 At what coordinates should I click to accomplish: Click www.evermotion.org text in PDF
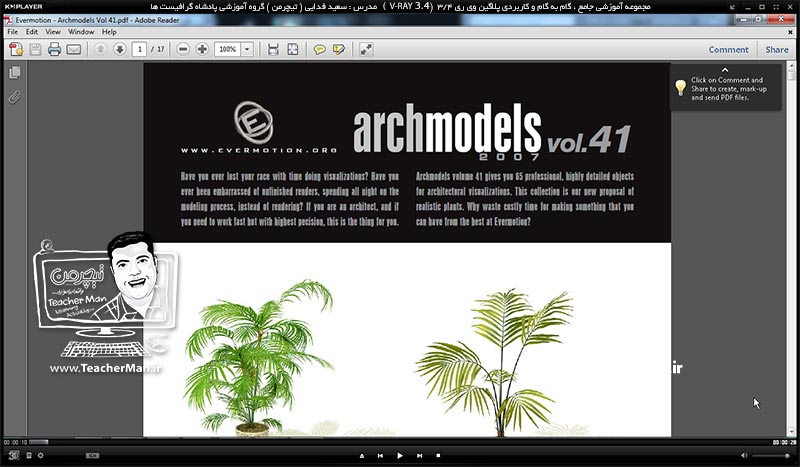pyautogui.click(x=259, y=150)
